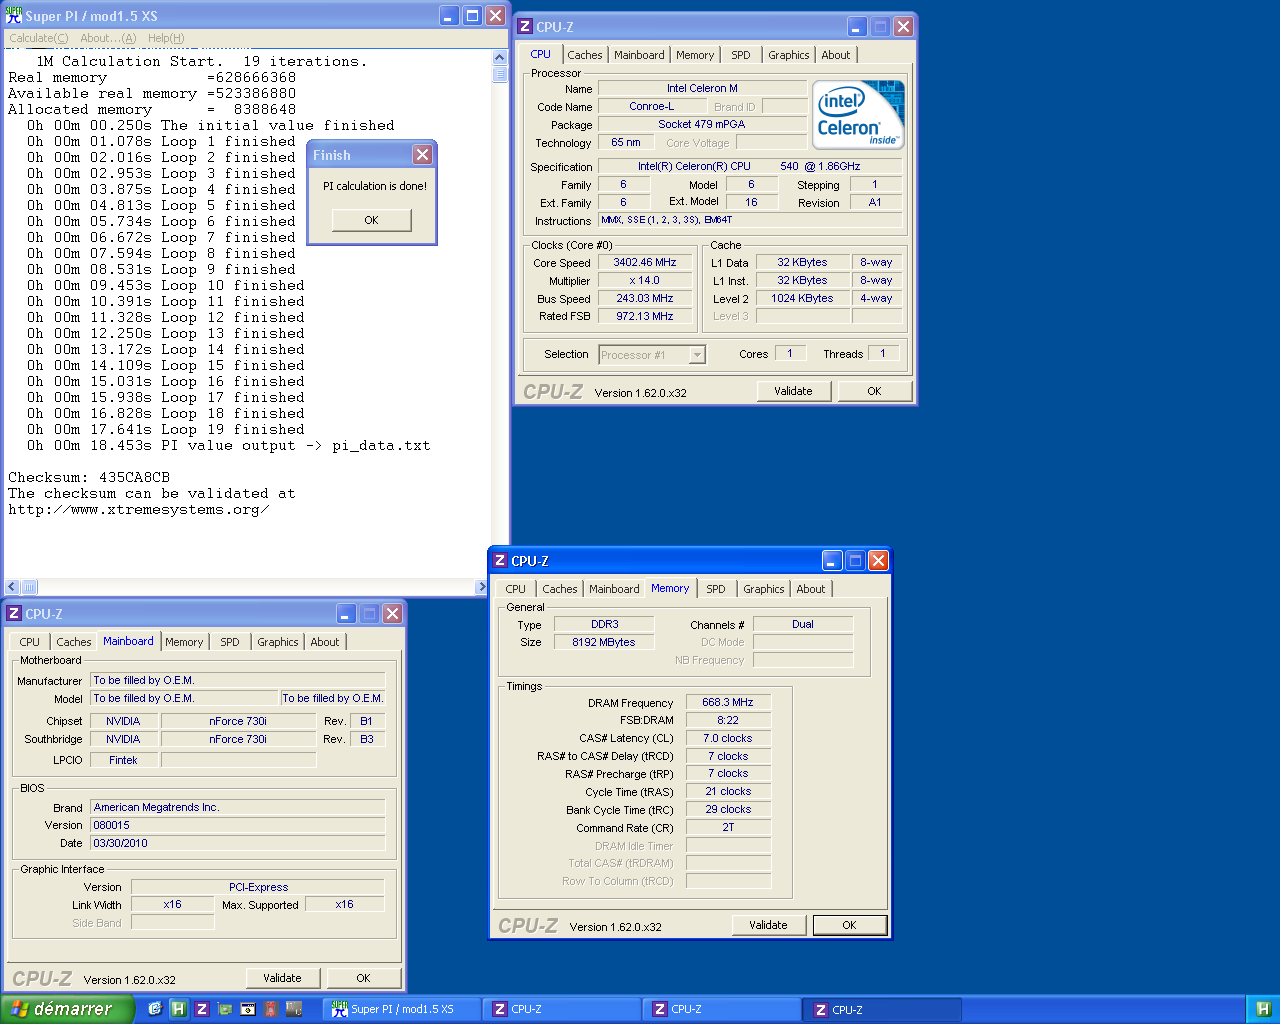Click Validate in the CPU-Z Mainboard window
The width and height of the screenshot is (1280, 1024).
pyautogui.click(x=282, y=978)
